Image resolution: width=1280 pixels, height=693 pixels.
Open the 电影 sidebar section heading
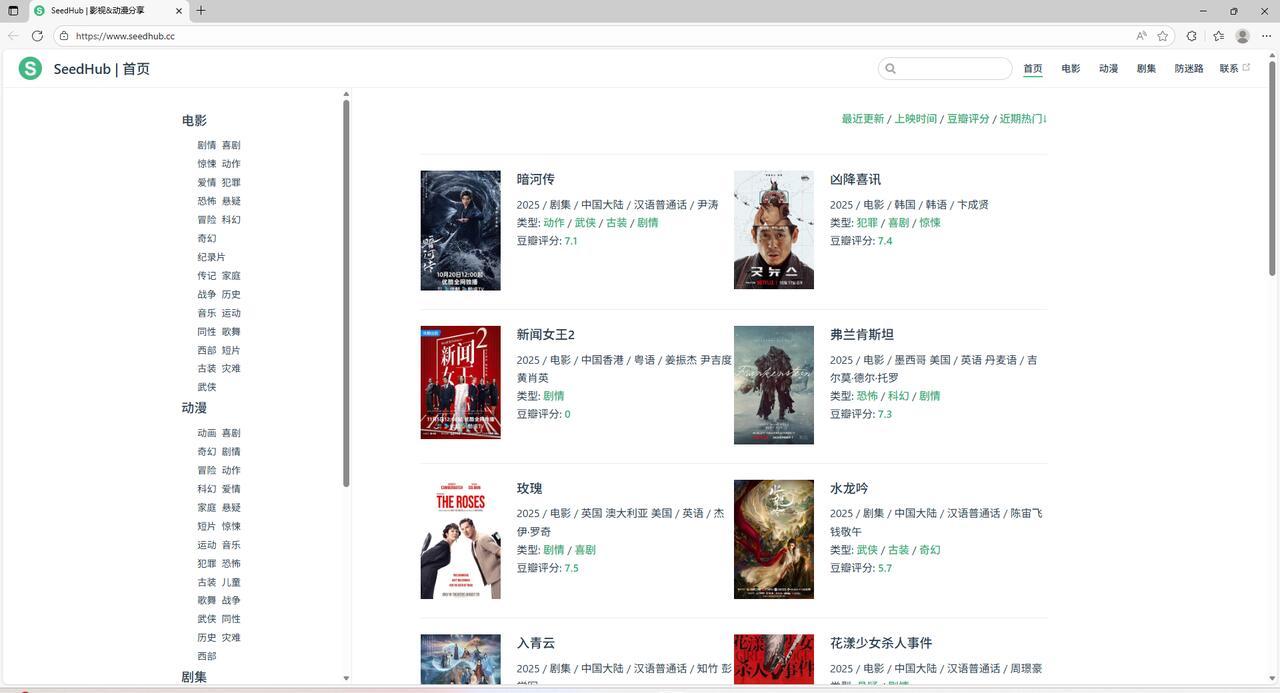(194, 120)
